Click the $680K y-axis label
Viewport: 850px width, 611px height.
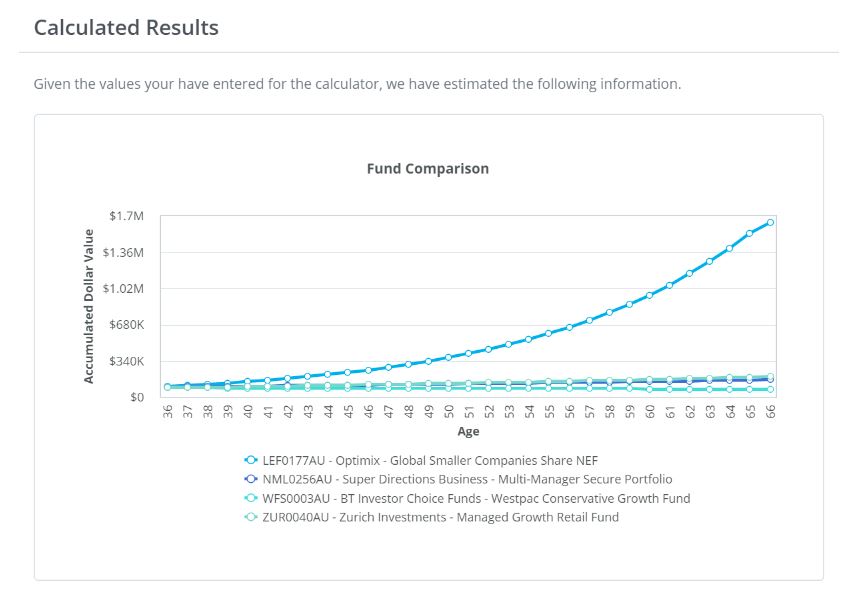(126, 325)
